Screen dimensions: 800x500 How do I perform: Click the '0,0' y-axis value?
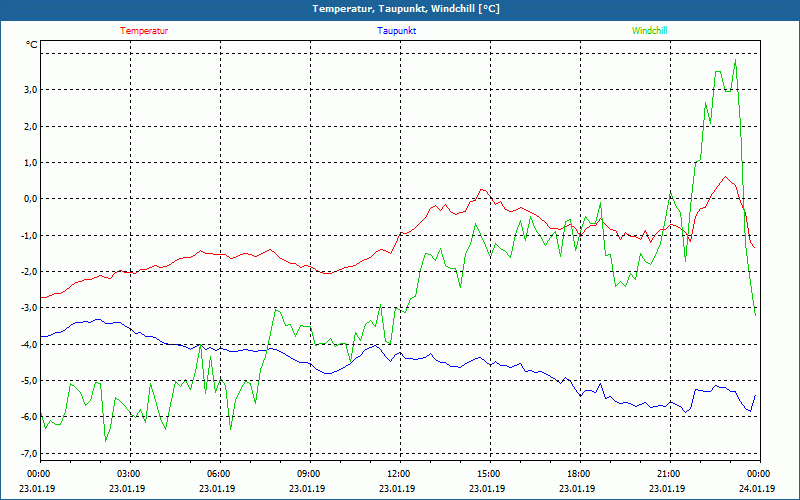pos(31,199)
